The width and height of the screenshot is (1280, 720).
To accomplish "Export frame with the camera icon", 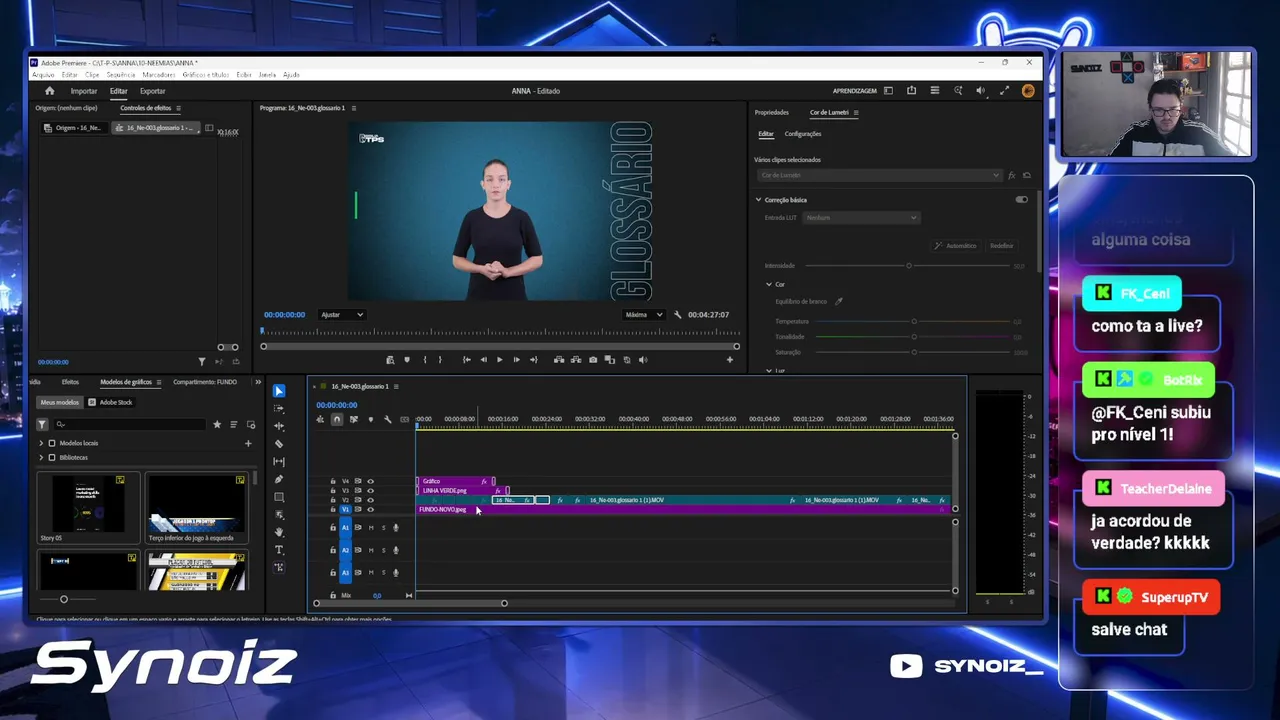I will 593,360.
